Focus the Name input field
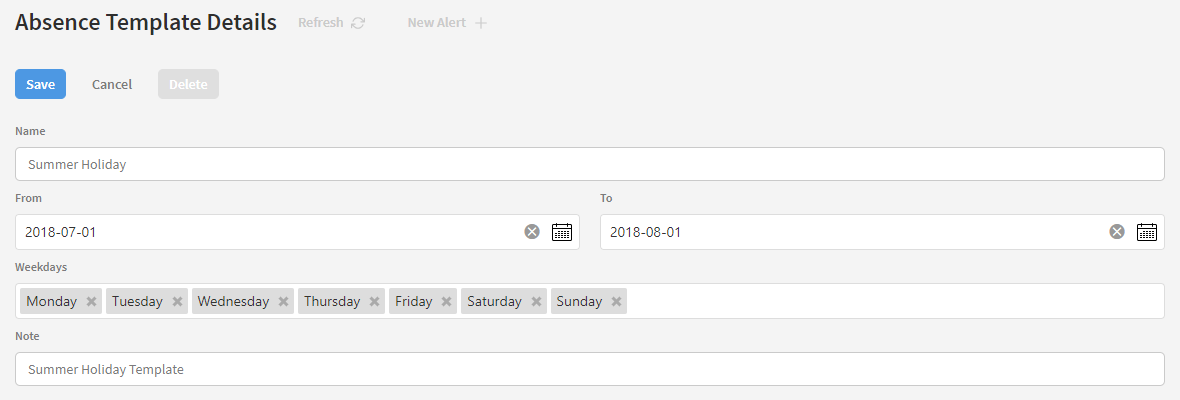1180x400 pixels. click(590, 164)
